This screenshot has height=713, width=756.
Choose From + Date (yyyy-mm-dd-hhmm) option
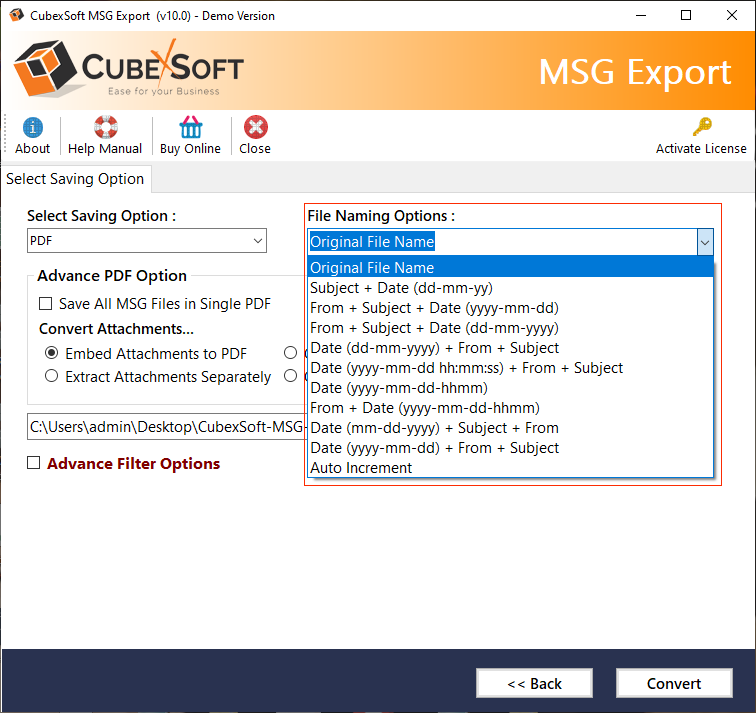pos(510,408)
